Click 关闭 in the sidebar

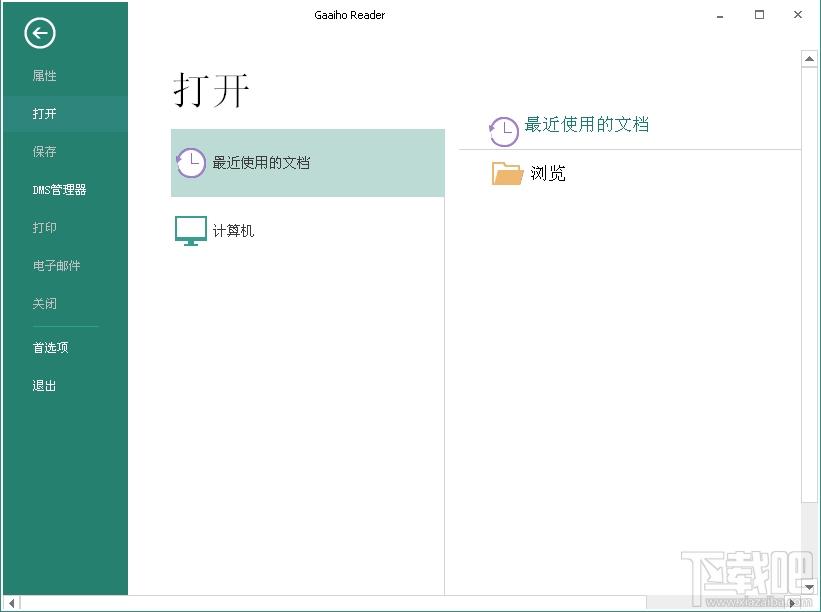(x=45, y=304)
